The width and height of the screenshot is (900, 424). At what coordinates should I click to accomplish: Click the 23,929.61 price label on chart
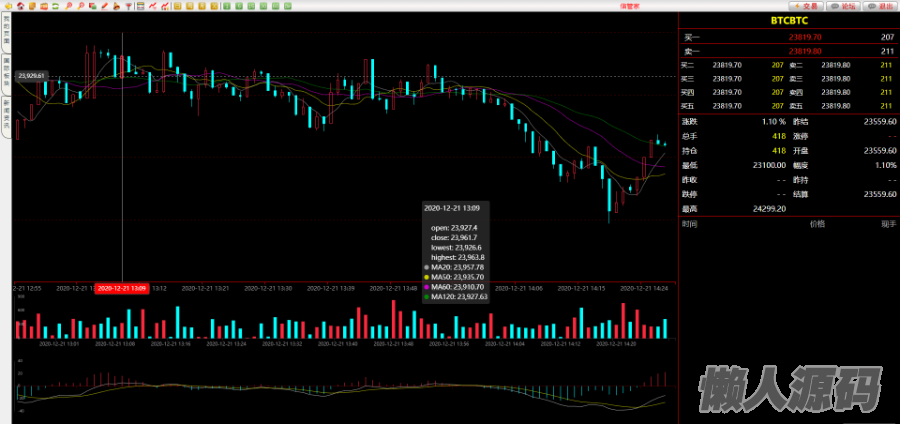tap(32, 76)
